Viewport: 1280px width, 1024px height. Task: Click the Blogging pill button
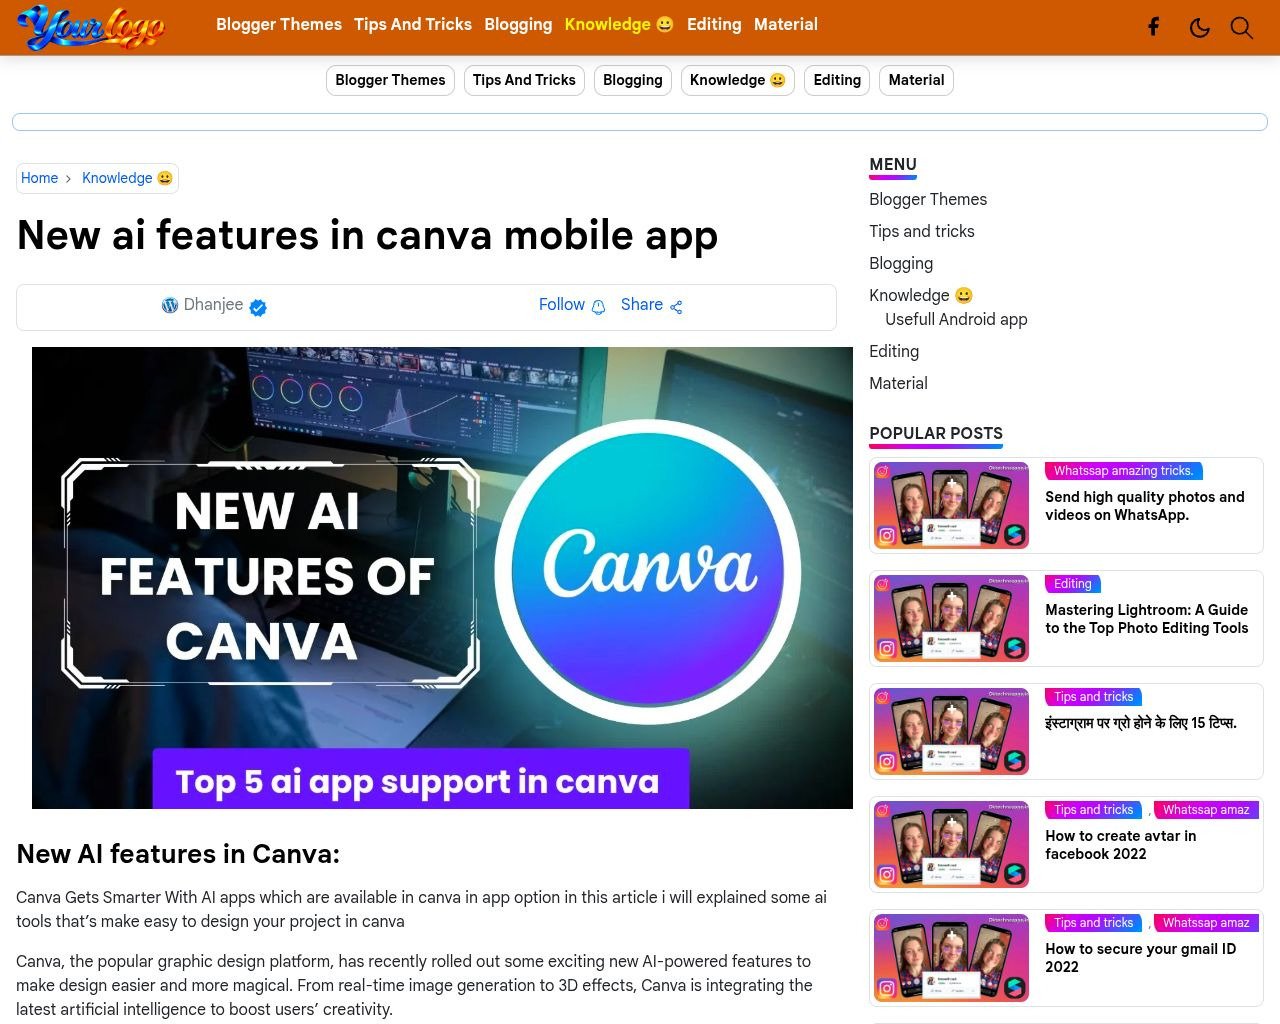(633, 80)
